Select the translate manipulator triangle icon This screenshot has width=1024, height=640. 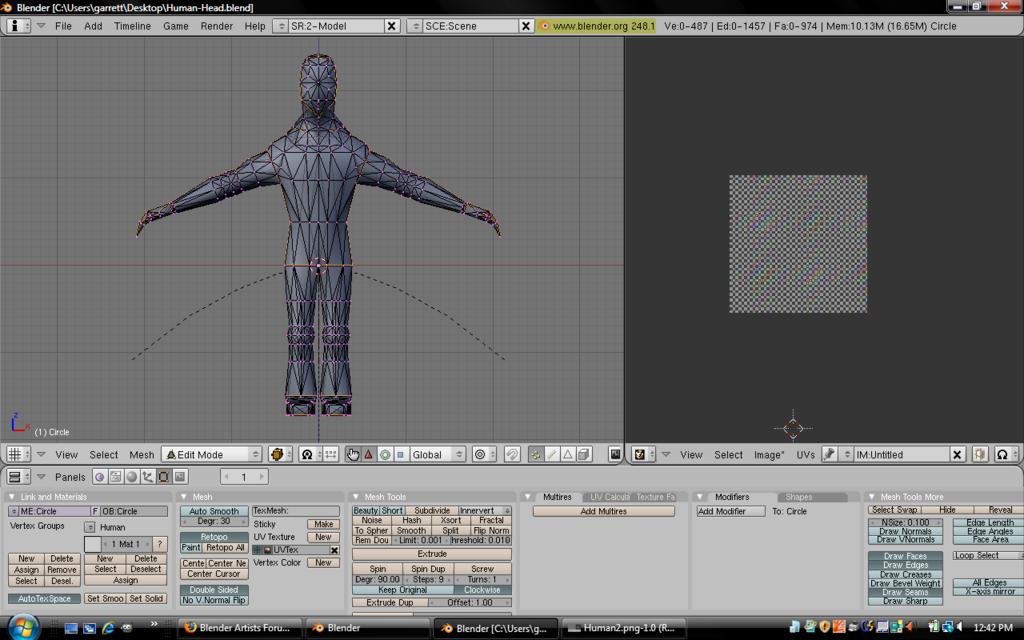click(368, 455)
